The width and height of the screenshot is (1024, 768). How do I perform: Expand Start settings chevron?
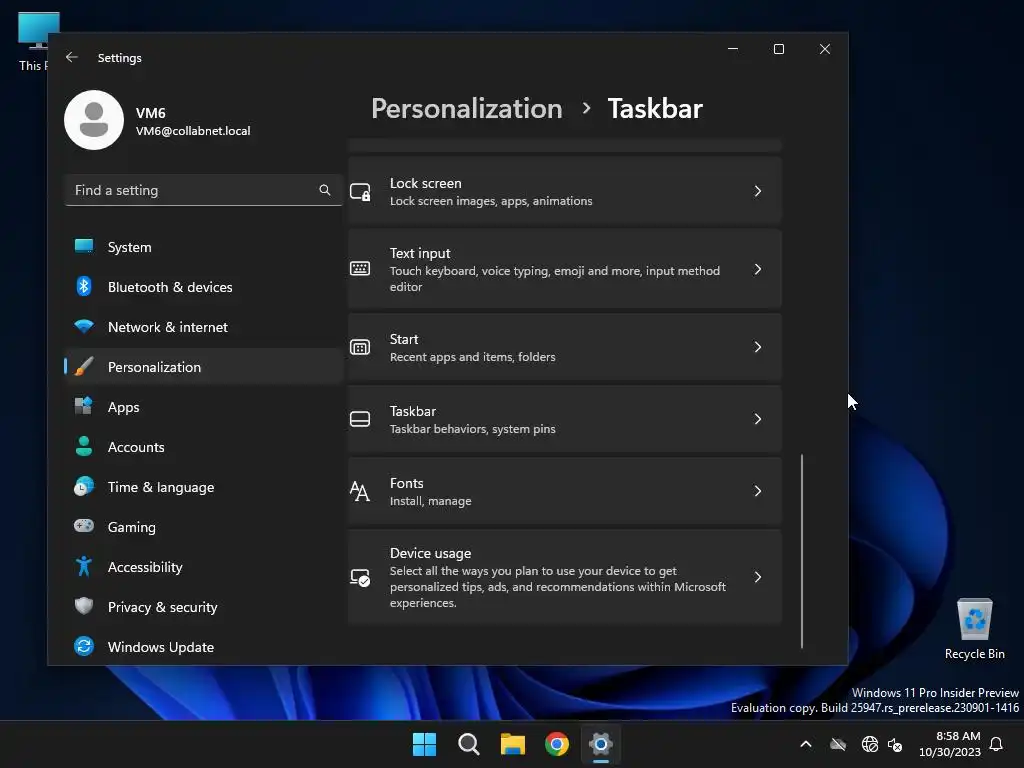758,347
